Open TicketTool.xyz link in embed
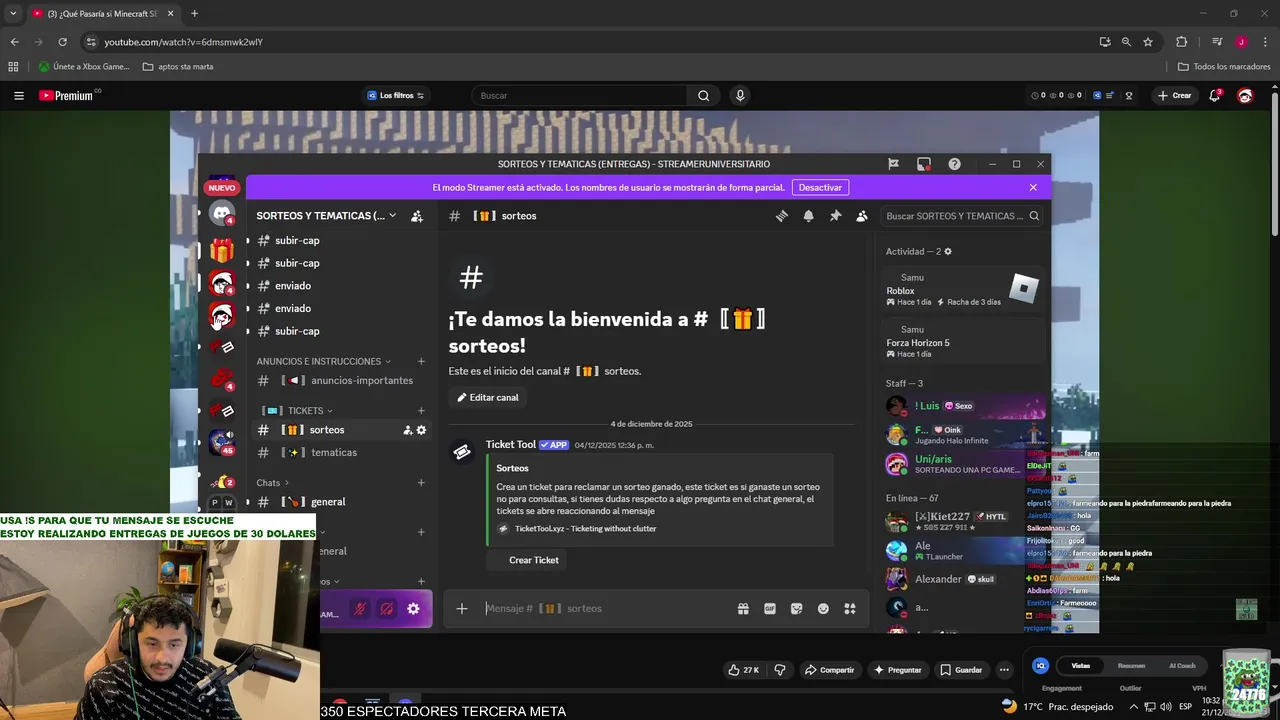 click(x=585, y=529)
